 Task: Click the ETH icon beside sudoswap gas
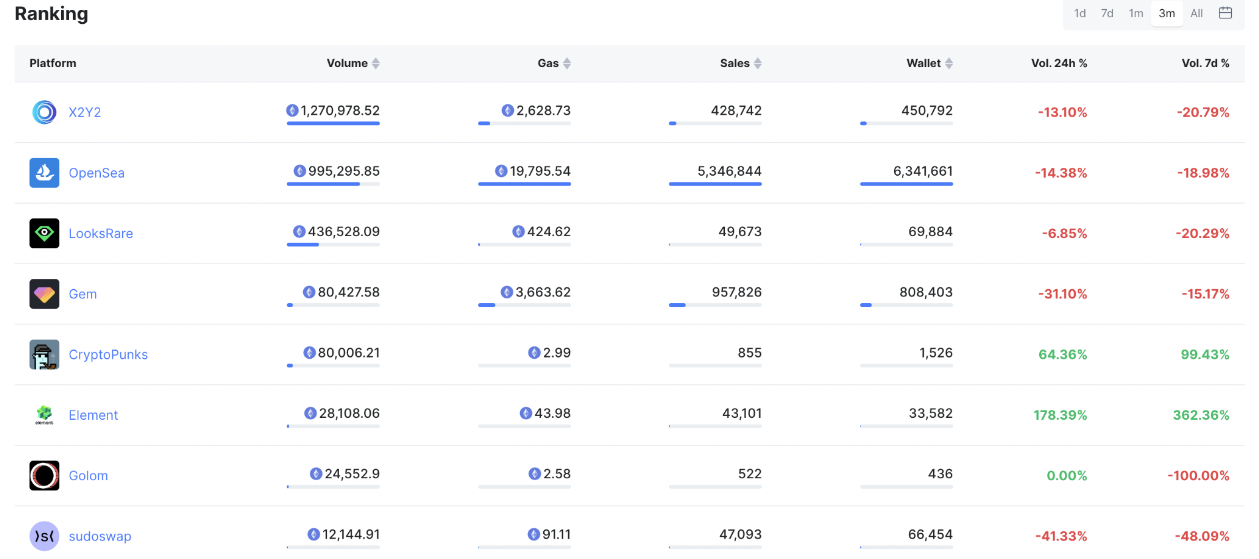pyautogui.click(x=534, y=535)
